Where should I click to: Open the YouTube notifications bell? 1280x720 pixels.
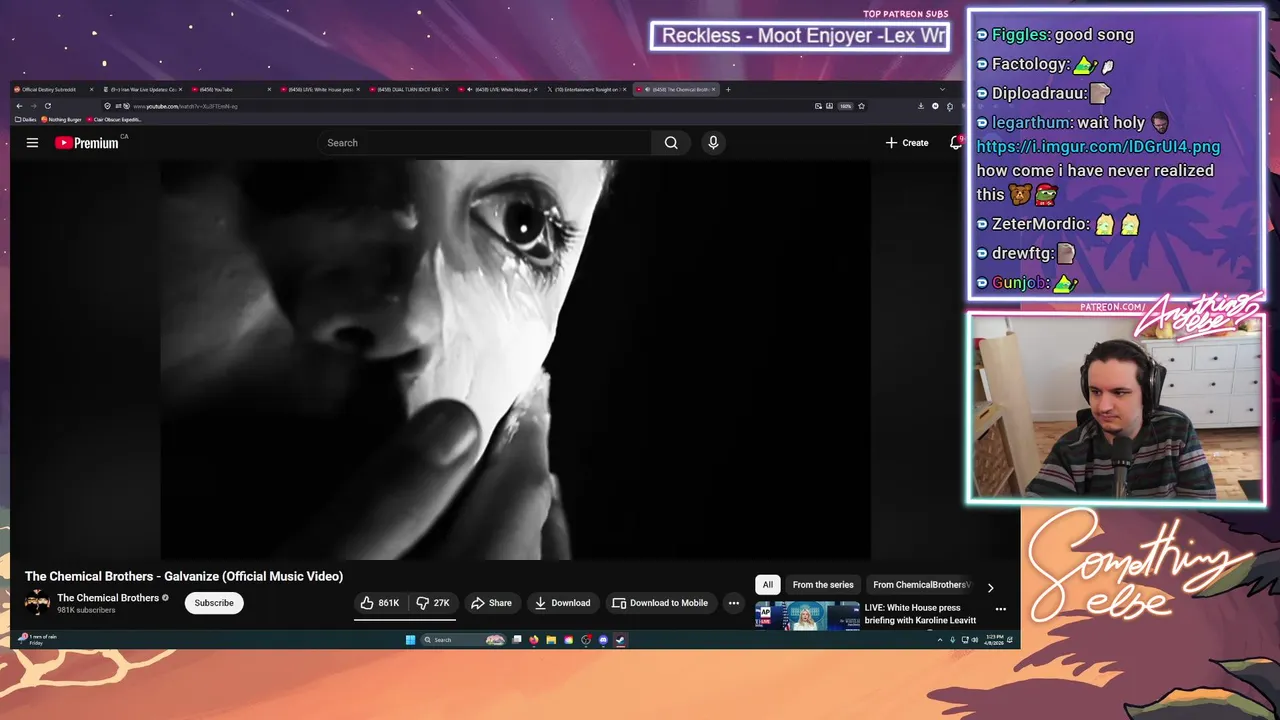(956, 143)
